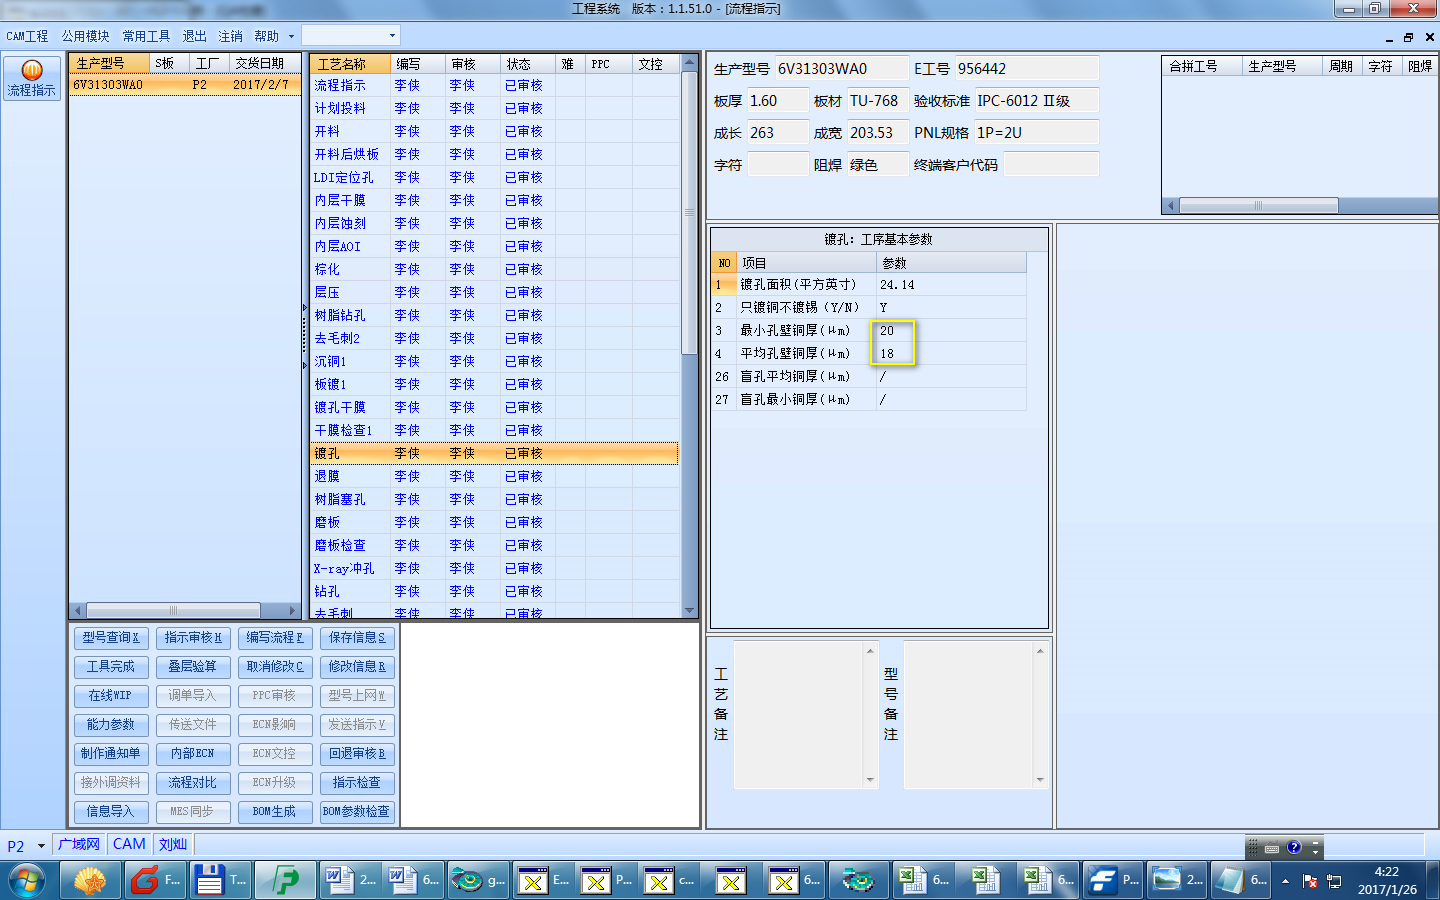1440x900 pixels.
Task: Open the Word document labeled 2... in taskbar
Action: (x=349, y=881)
